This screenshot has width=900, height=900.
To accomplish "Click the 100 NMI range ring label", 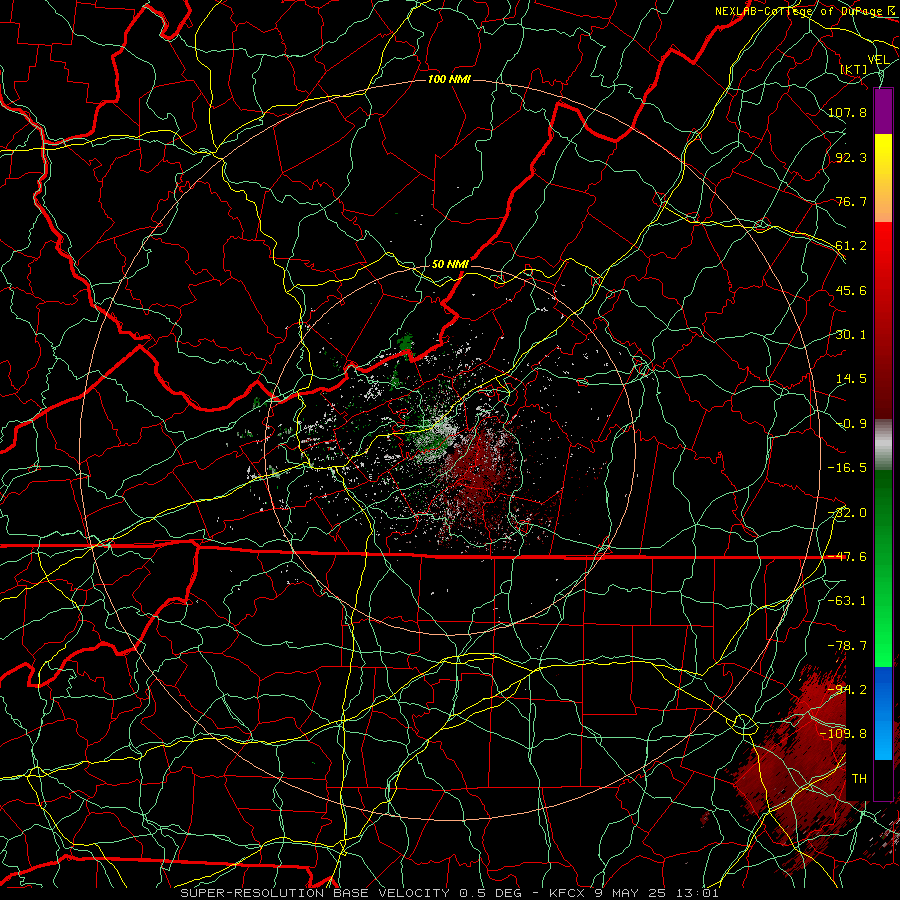I will point(449,79).
